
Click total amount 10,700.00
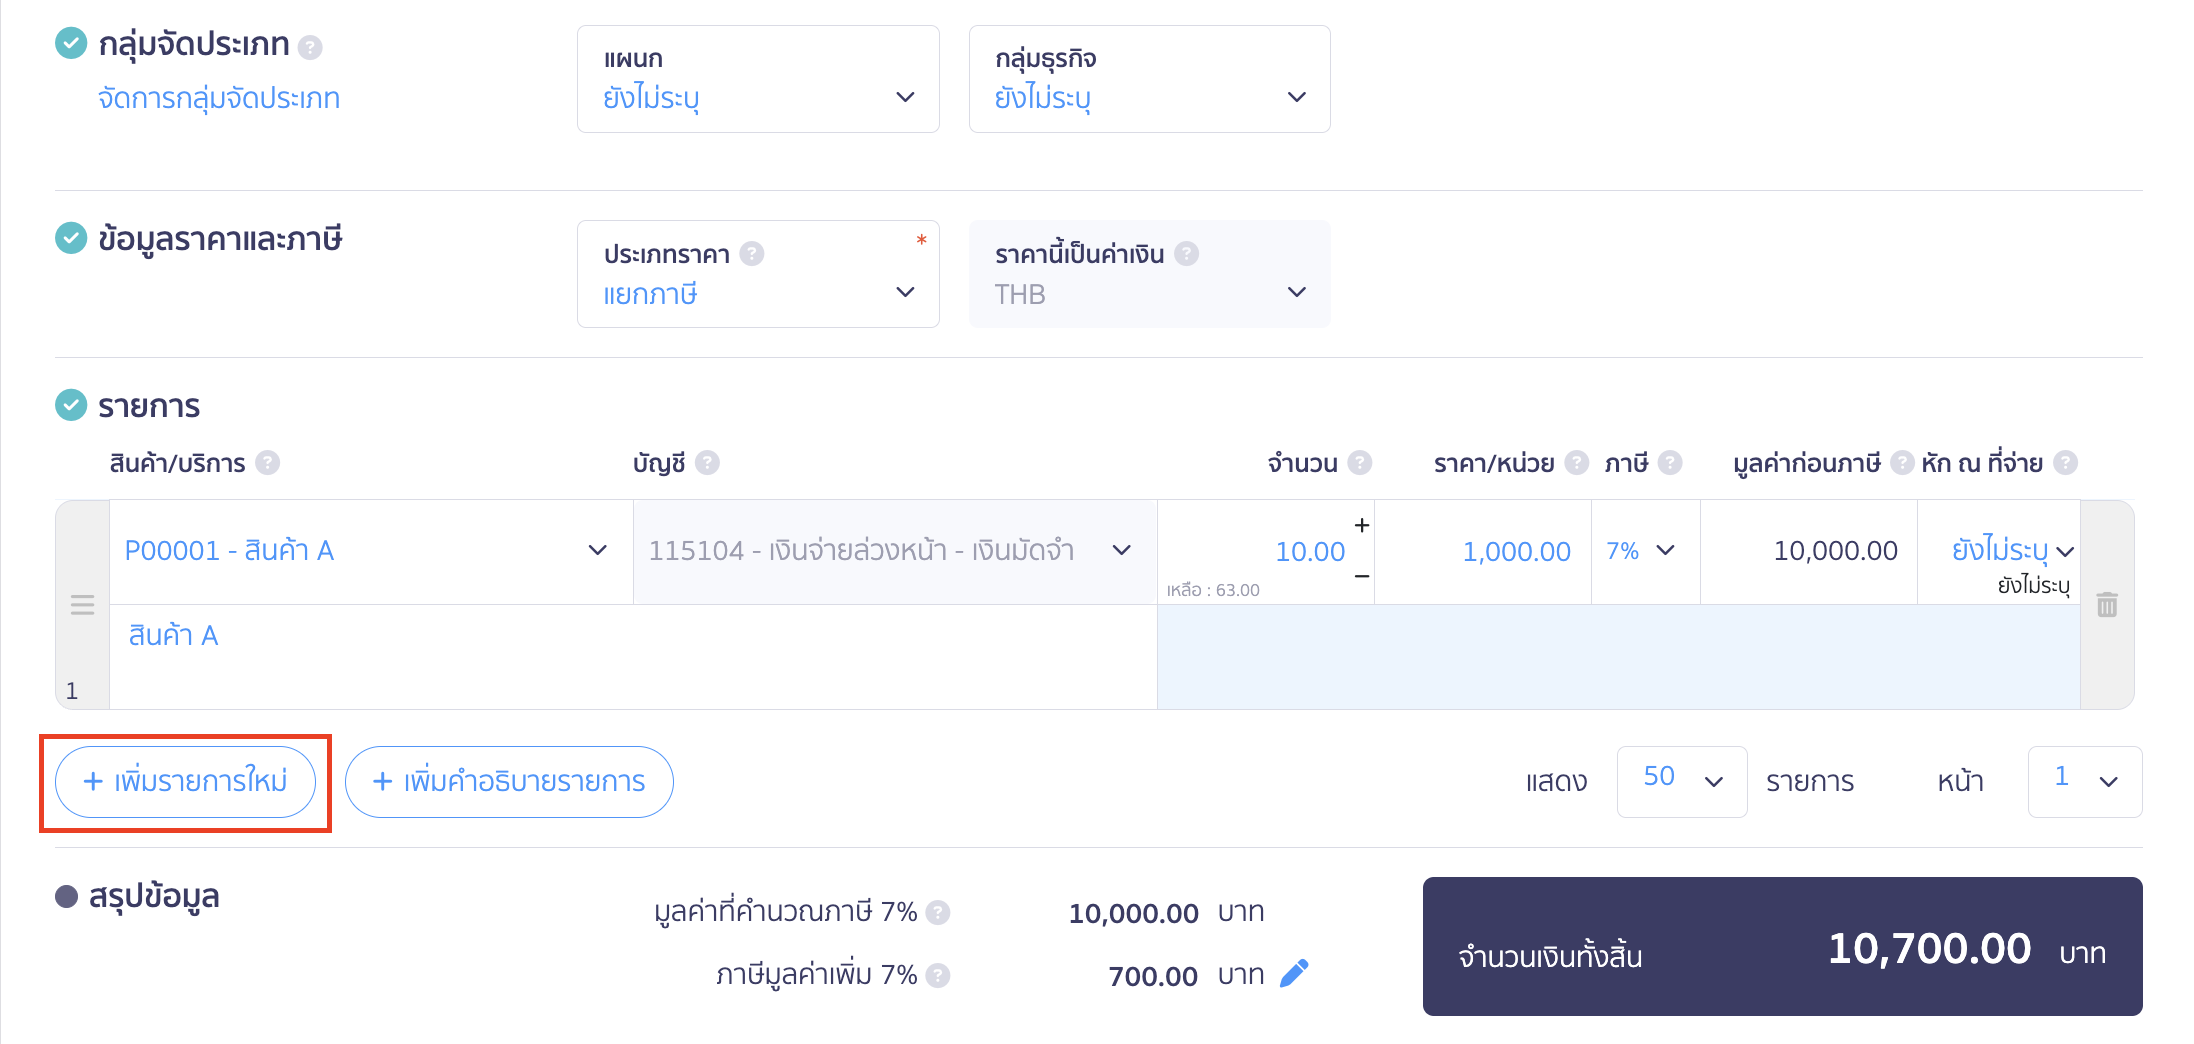point(1929,948)
